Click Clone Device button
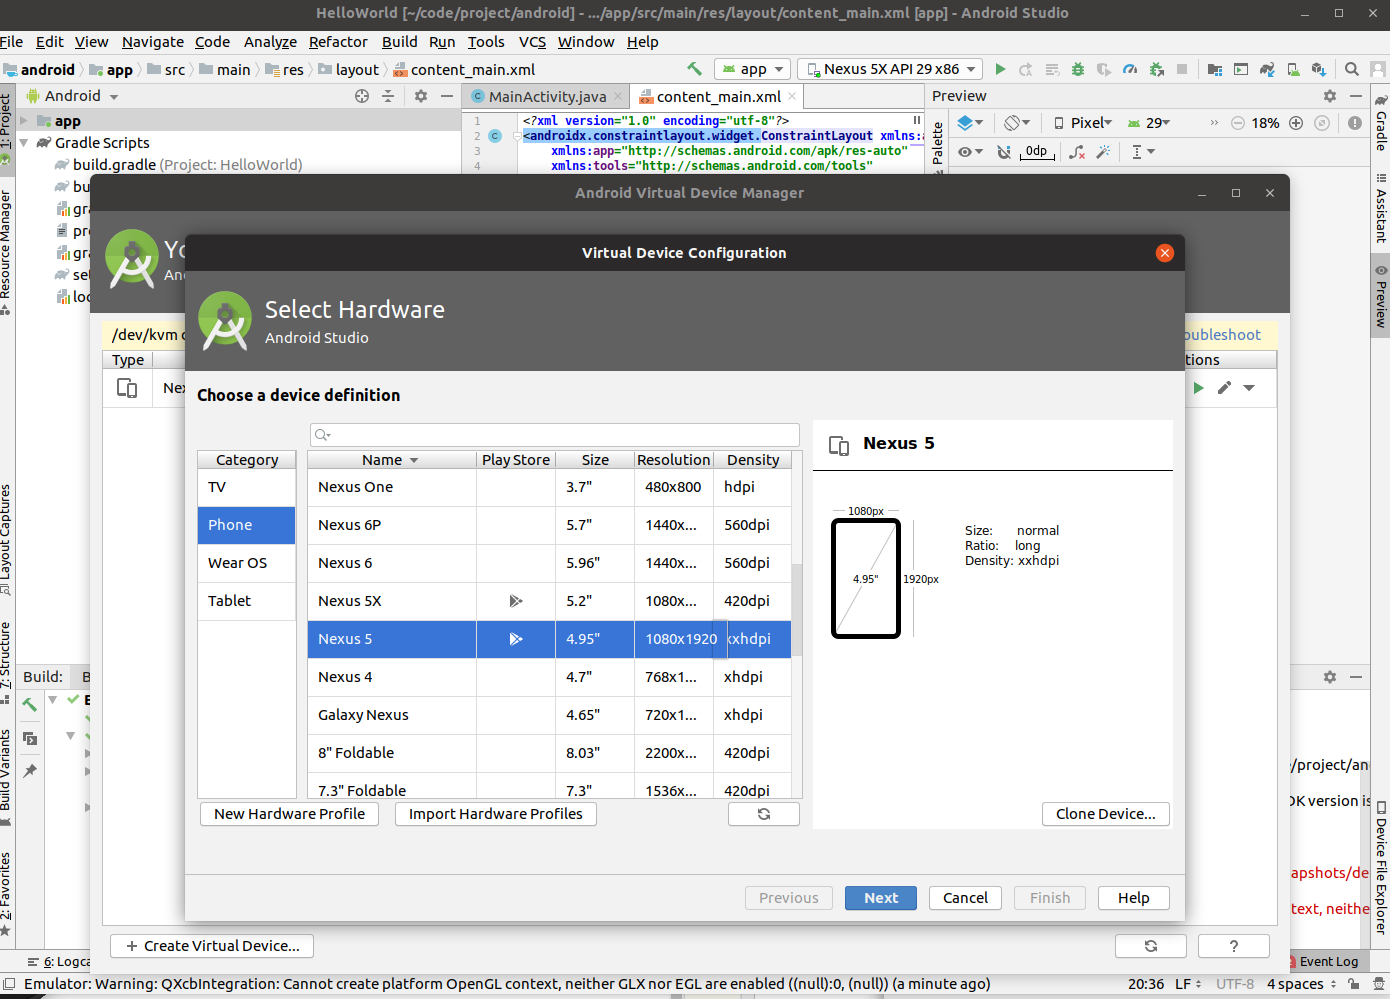Viewport: 1390px width, 999px height. (x=1106, y=814)
